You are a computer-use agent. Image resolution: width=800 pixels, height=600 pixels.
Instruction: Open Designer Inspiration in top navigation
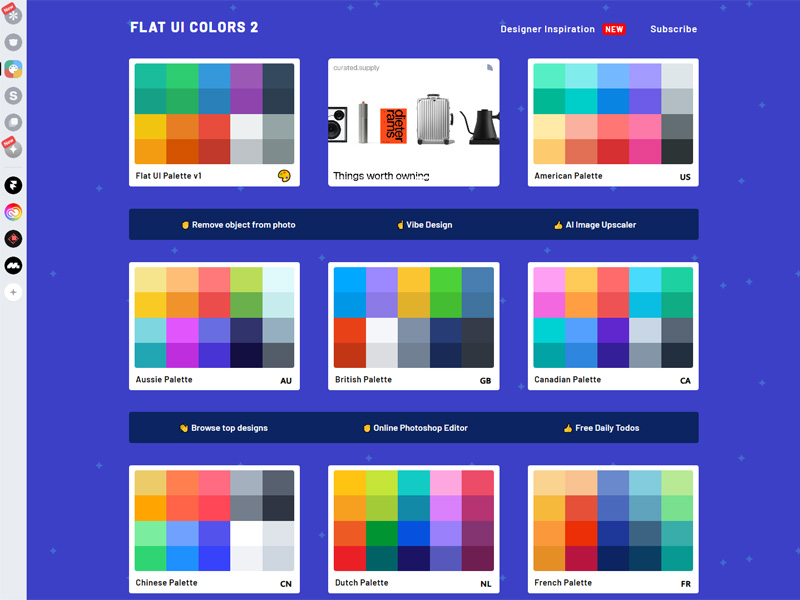pos(546,30)
